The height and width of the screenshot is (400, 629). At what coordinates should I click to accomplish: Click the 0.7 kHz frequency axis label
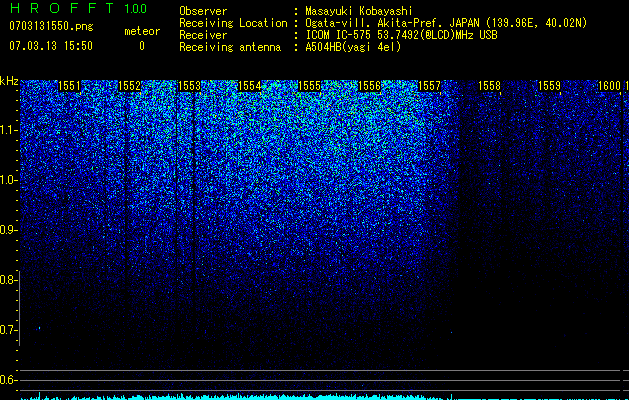[8, 330]
